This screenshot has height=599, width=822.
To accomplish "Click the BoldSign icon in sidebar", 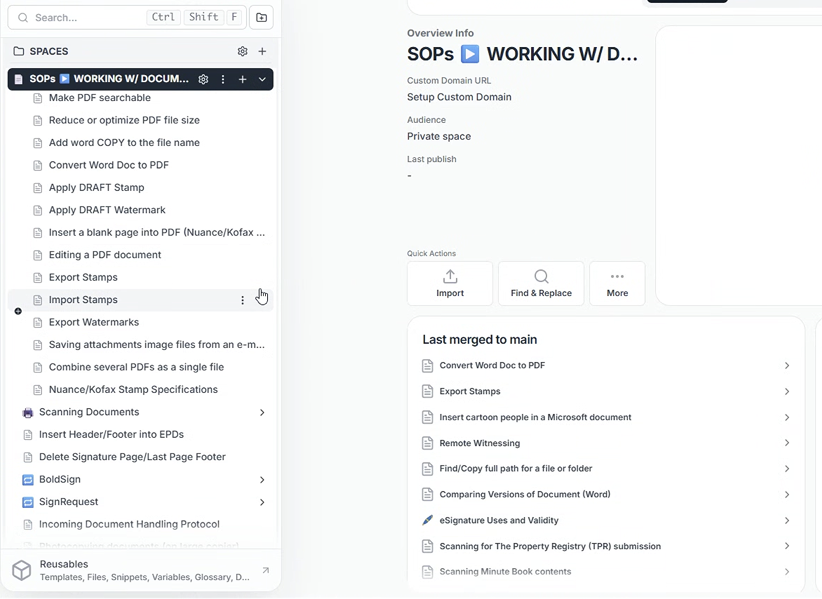I will coord(28,480).
